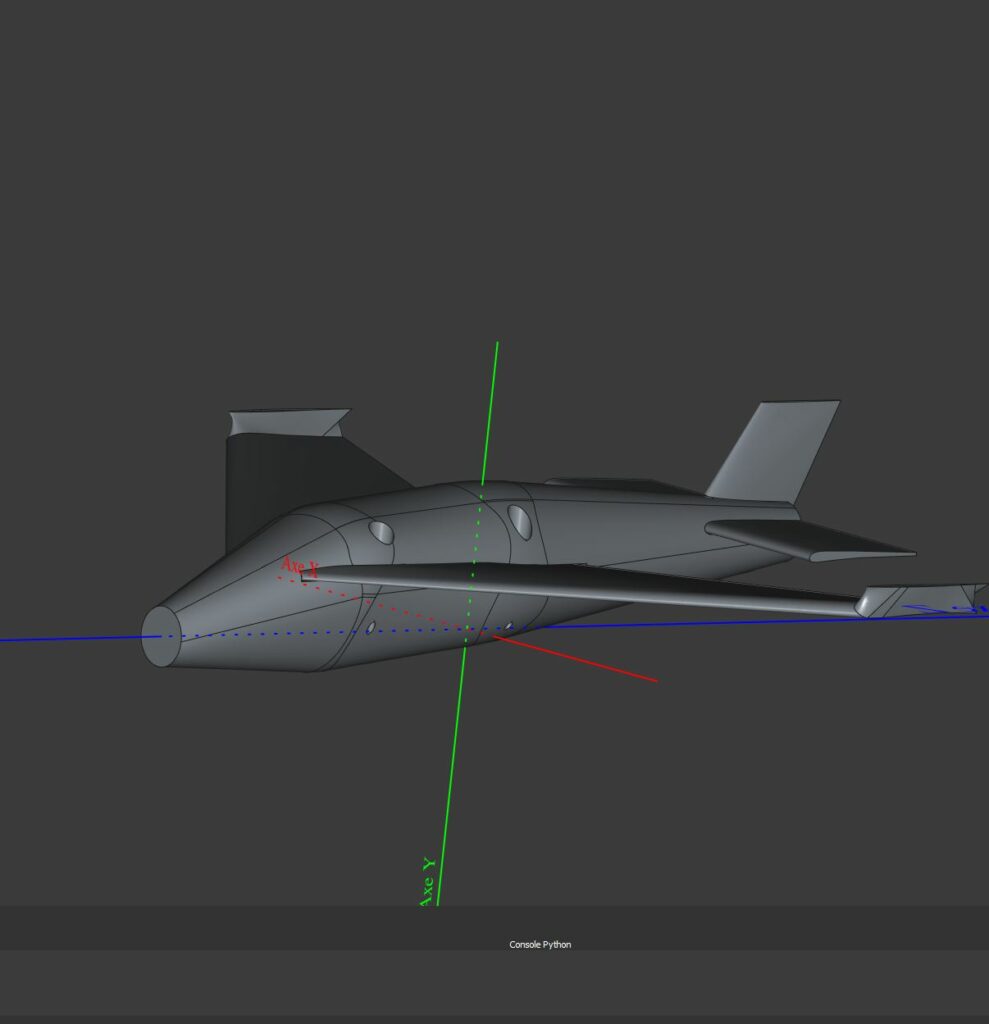Click the Console Python panel title
The image size is (989, 1024).
pos(540,944)
